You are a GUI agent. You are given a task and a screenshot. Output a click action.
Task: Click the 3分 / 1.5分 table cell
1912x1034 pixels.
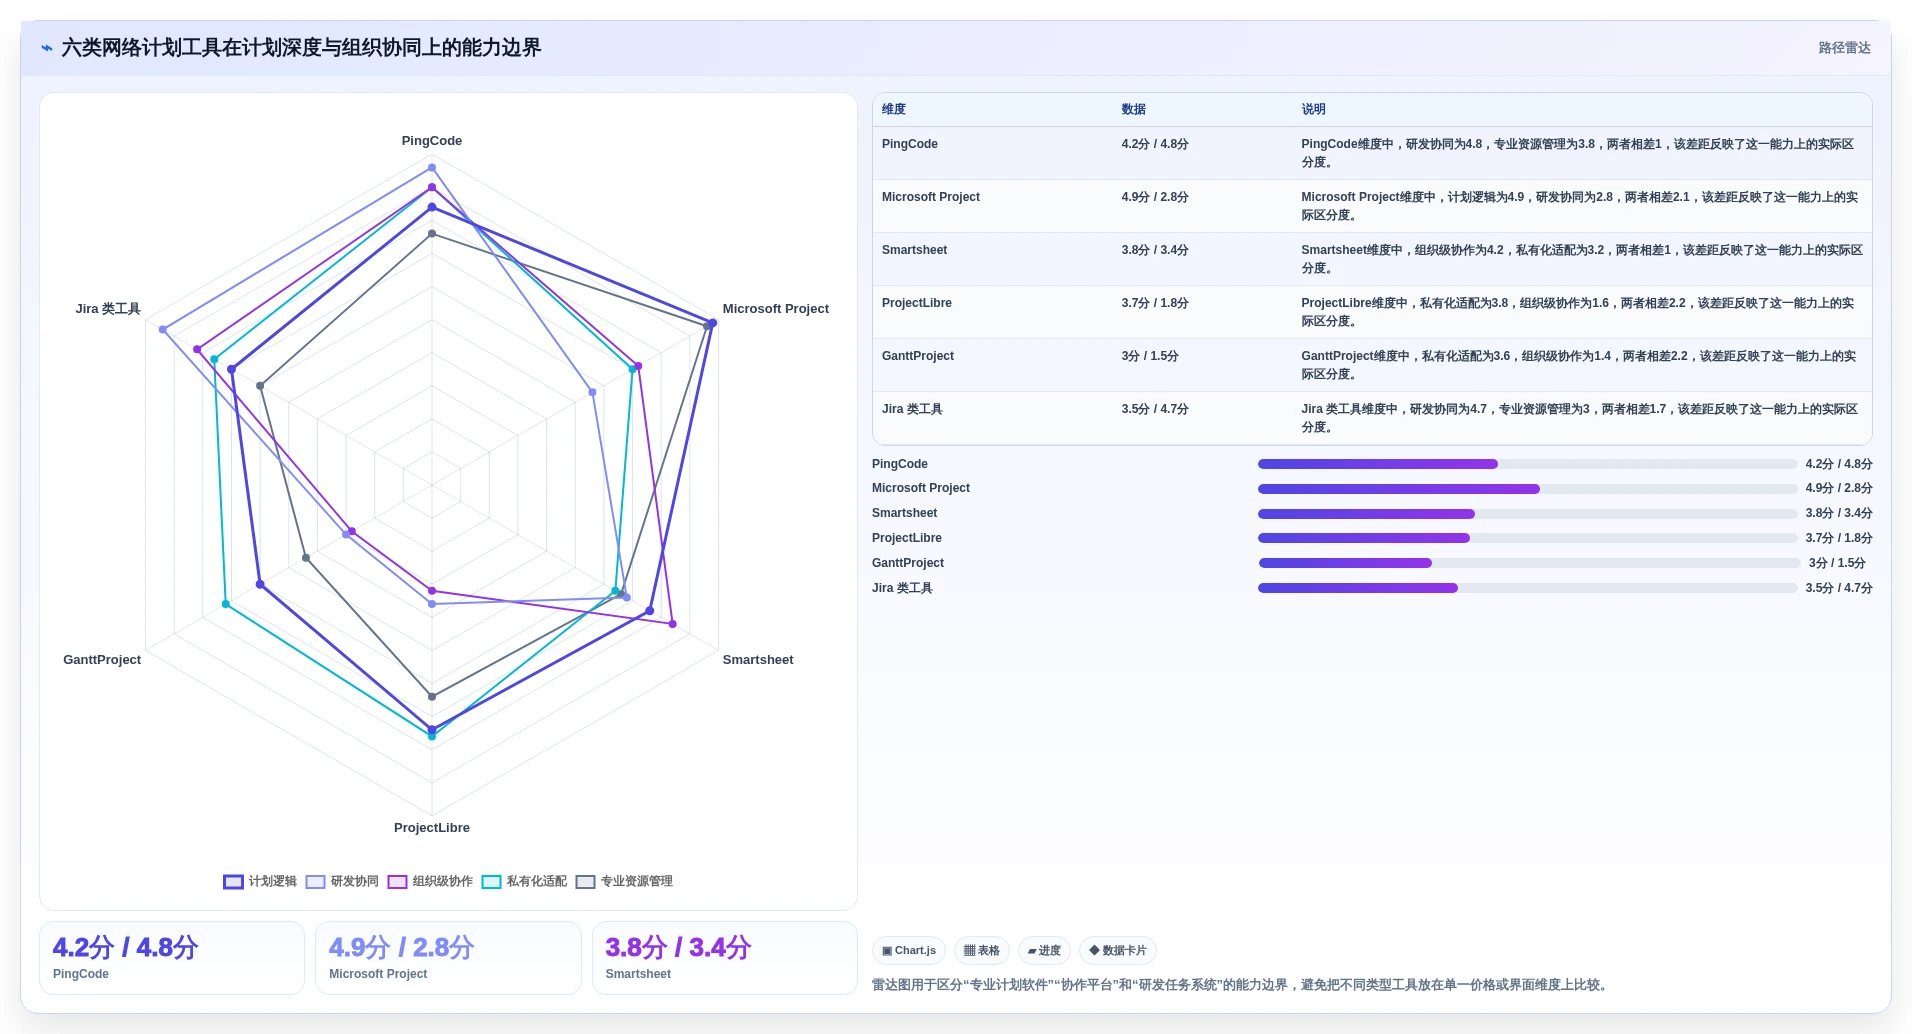pos(1150,356)
